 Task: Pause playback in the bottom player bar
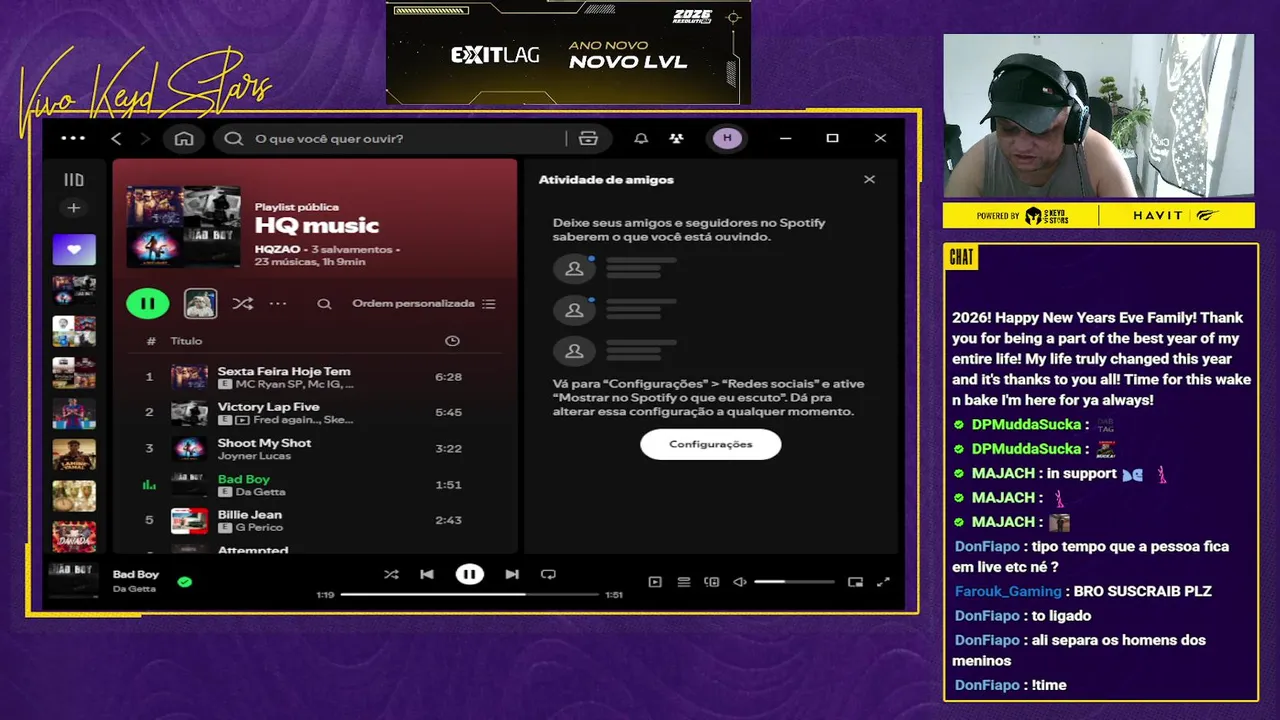pos(469,574)
